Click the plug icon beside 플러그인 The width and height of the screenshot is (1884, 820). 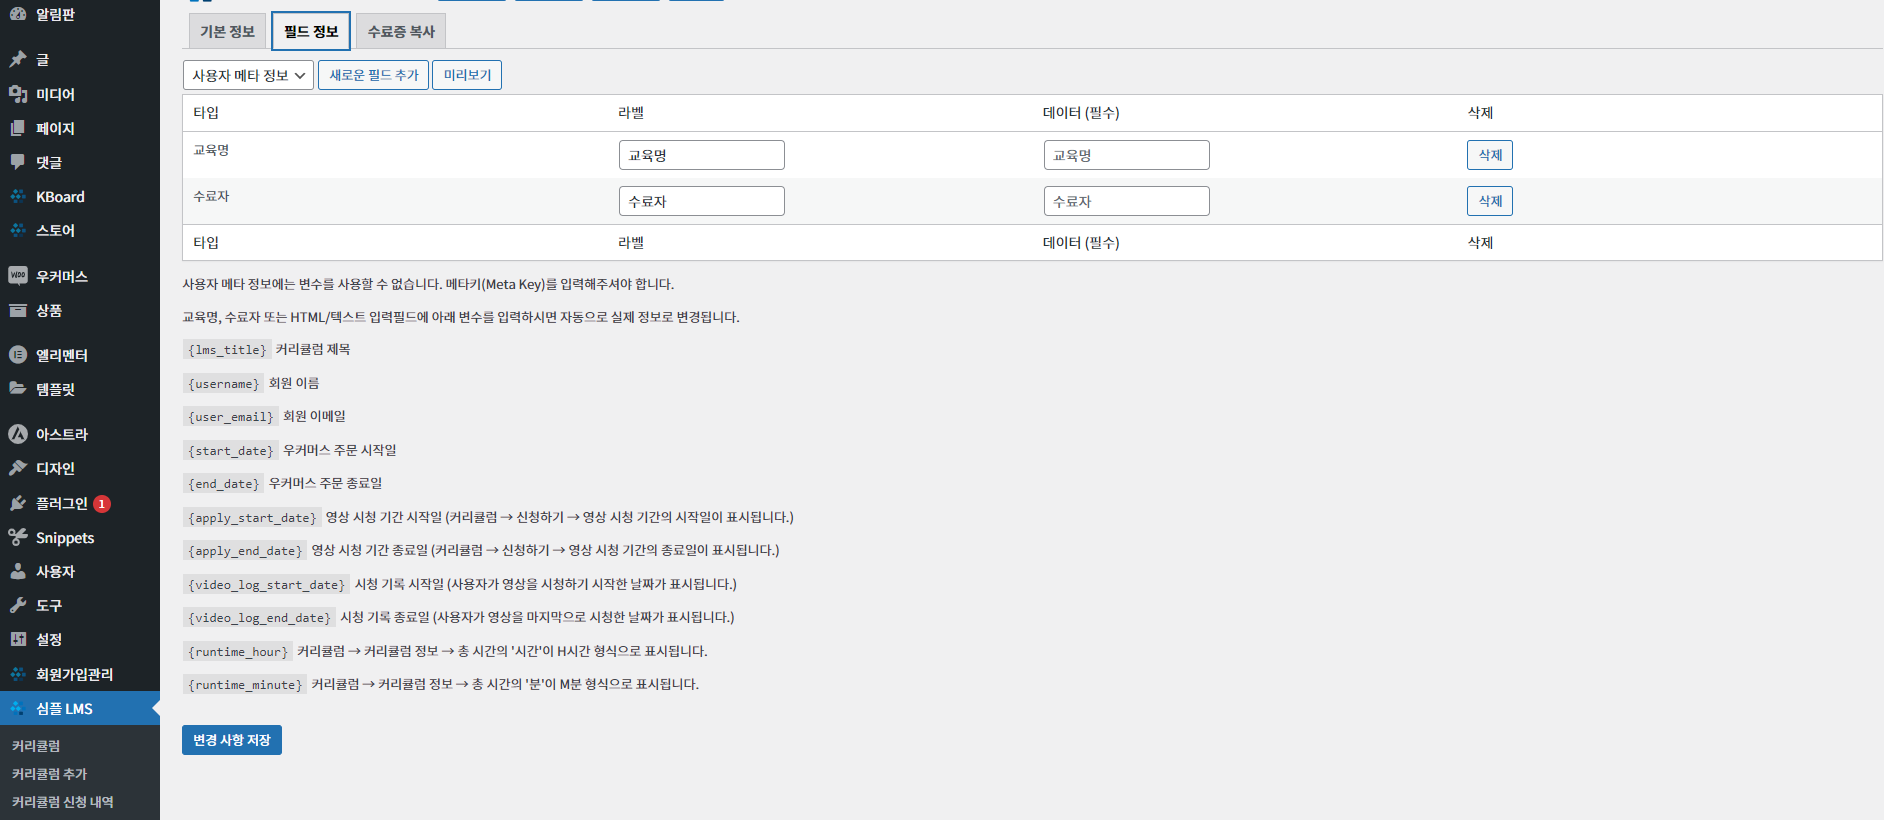coord(18,503)
